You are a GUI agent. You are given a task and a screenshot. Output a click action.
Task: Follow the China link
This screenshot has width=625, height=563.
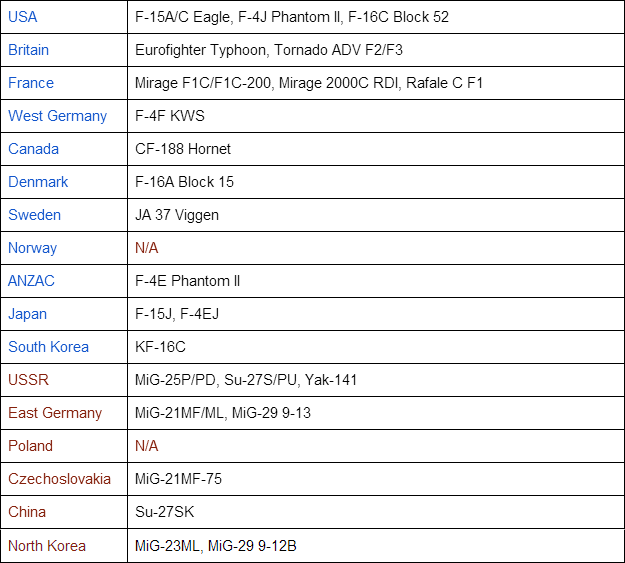point(27,512)
